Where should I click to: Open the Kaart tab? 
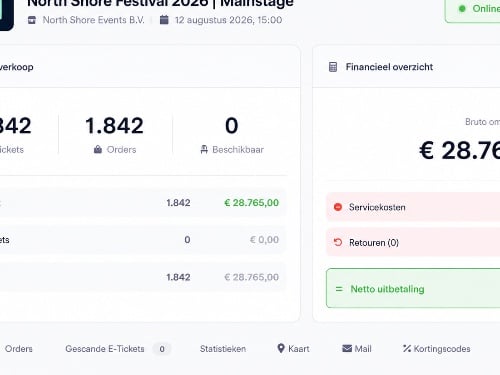click(293, 349)
